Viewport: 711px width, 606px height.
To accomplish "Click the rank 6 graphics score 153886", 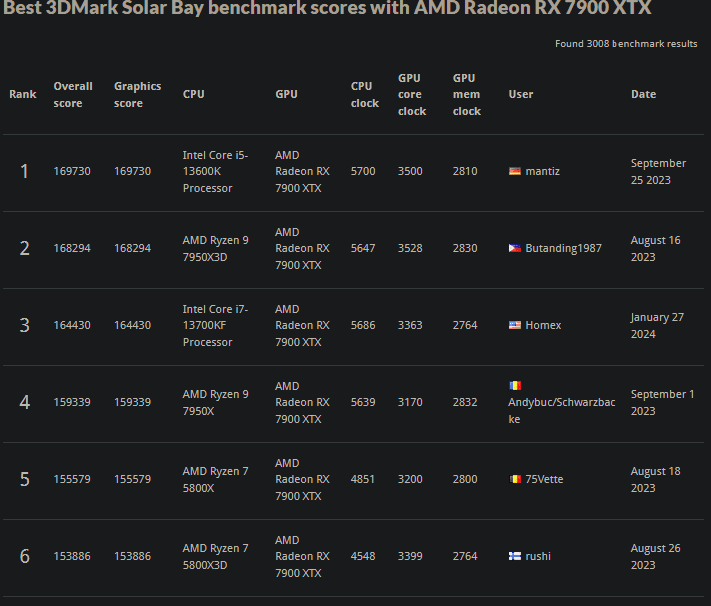I will point(132,556).
